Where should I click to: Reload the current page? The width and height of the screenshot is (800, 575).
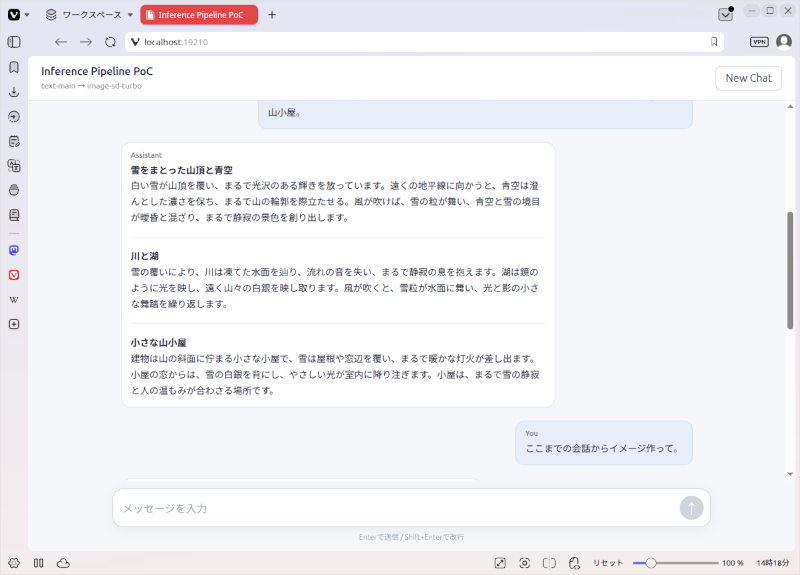[110, 42]
